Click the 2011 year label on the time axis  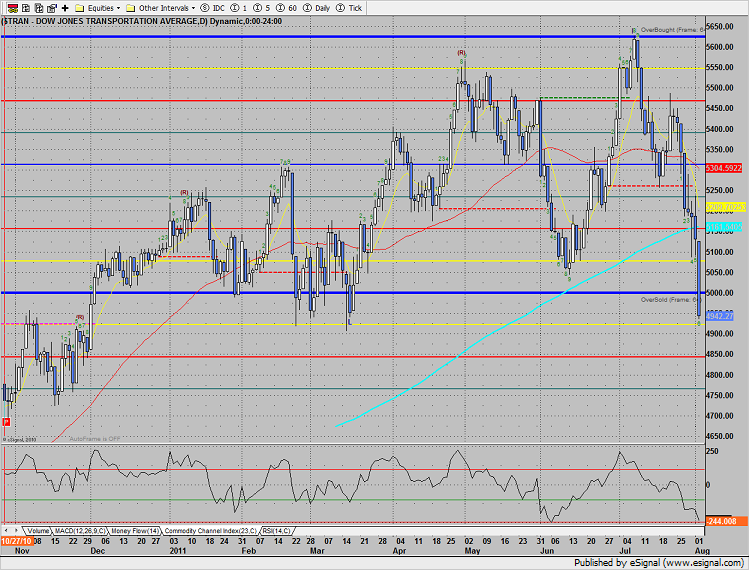coord(178,551)
